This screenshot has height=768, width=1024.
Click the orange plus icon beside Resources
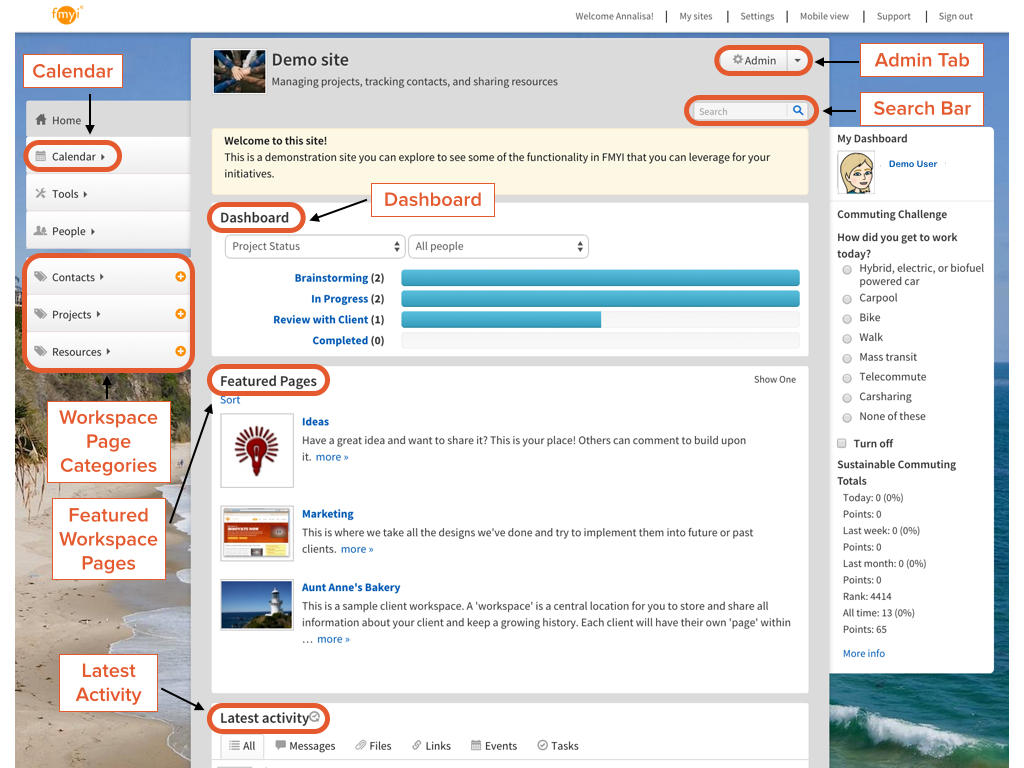[x=181, y=351]
